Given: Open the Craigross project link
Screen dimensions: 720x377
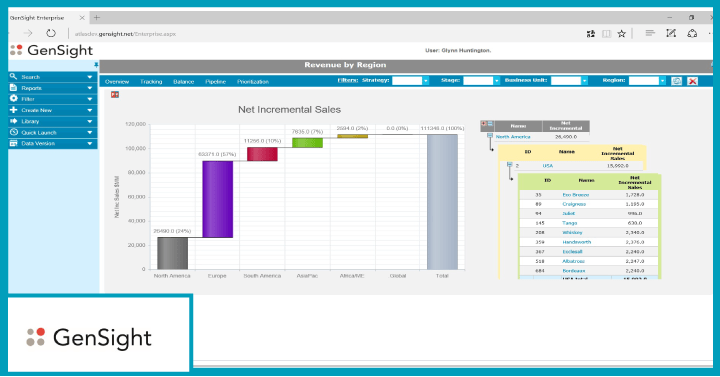Looking at the screenshot, I should click(x=574, y=204).
